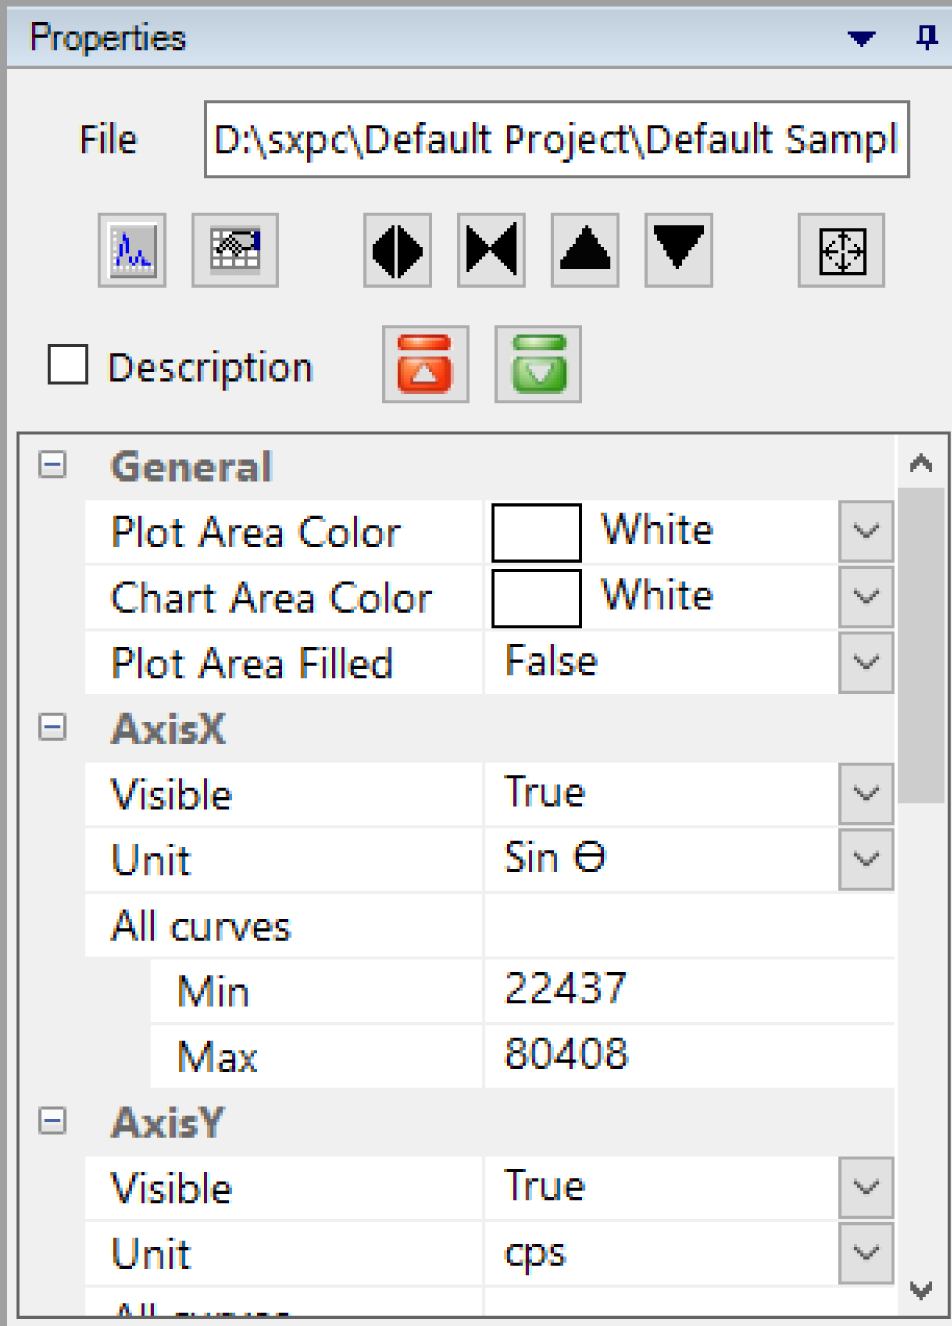Collapse the AxisX section
Screen dimensions: 952x1326
coord(52,728)
